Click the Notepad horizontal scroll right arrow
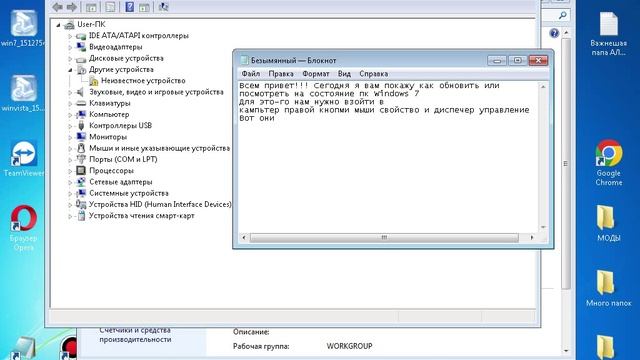 pos(531,238)
